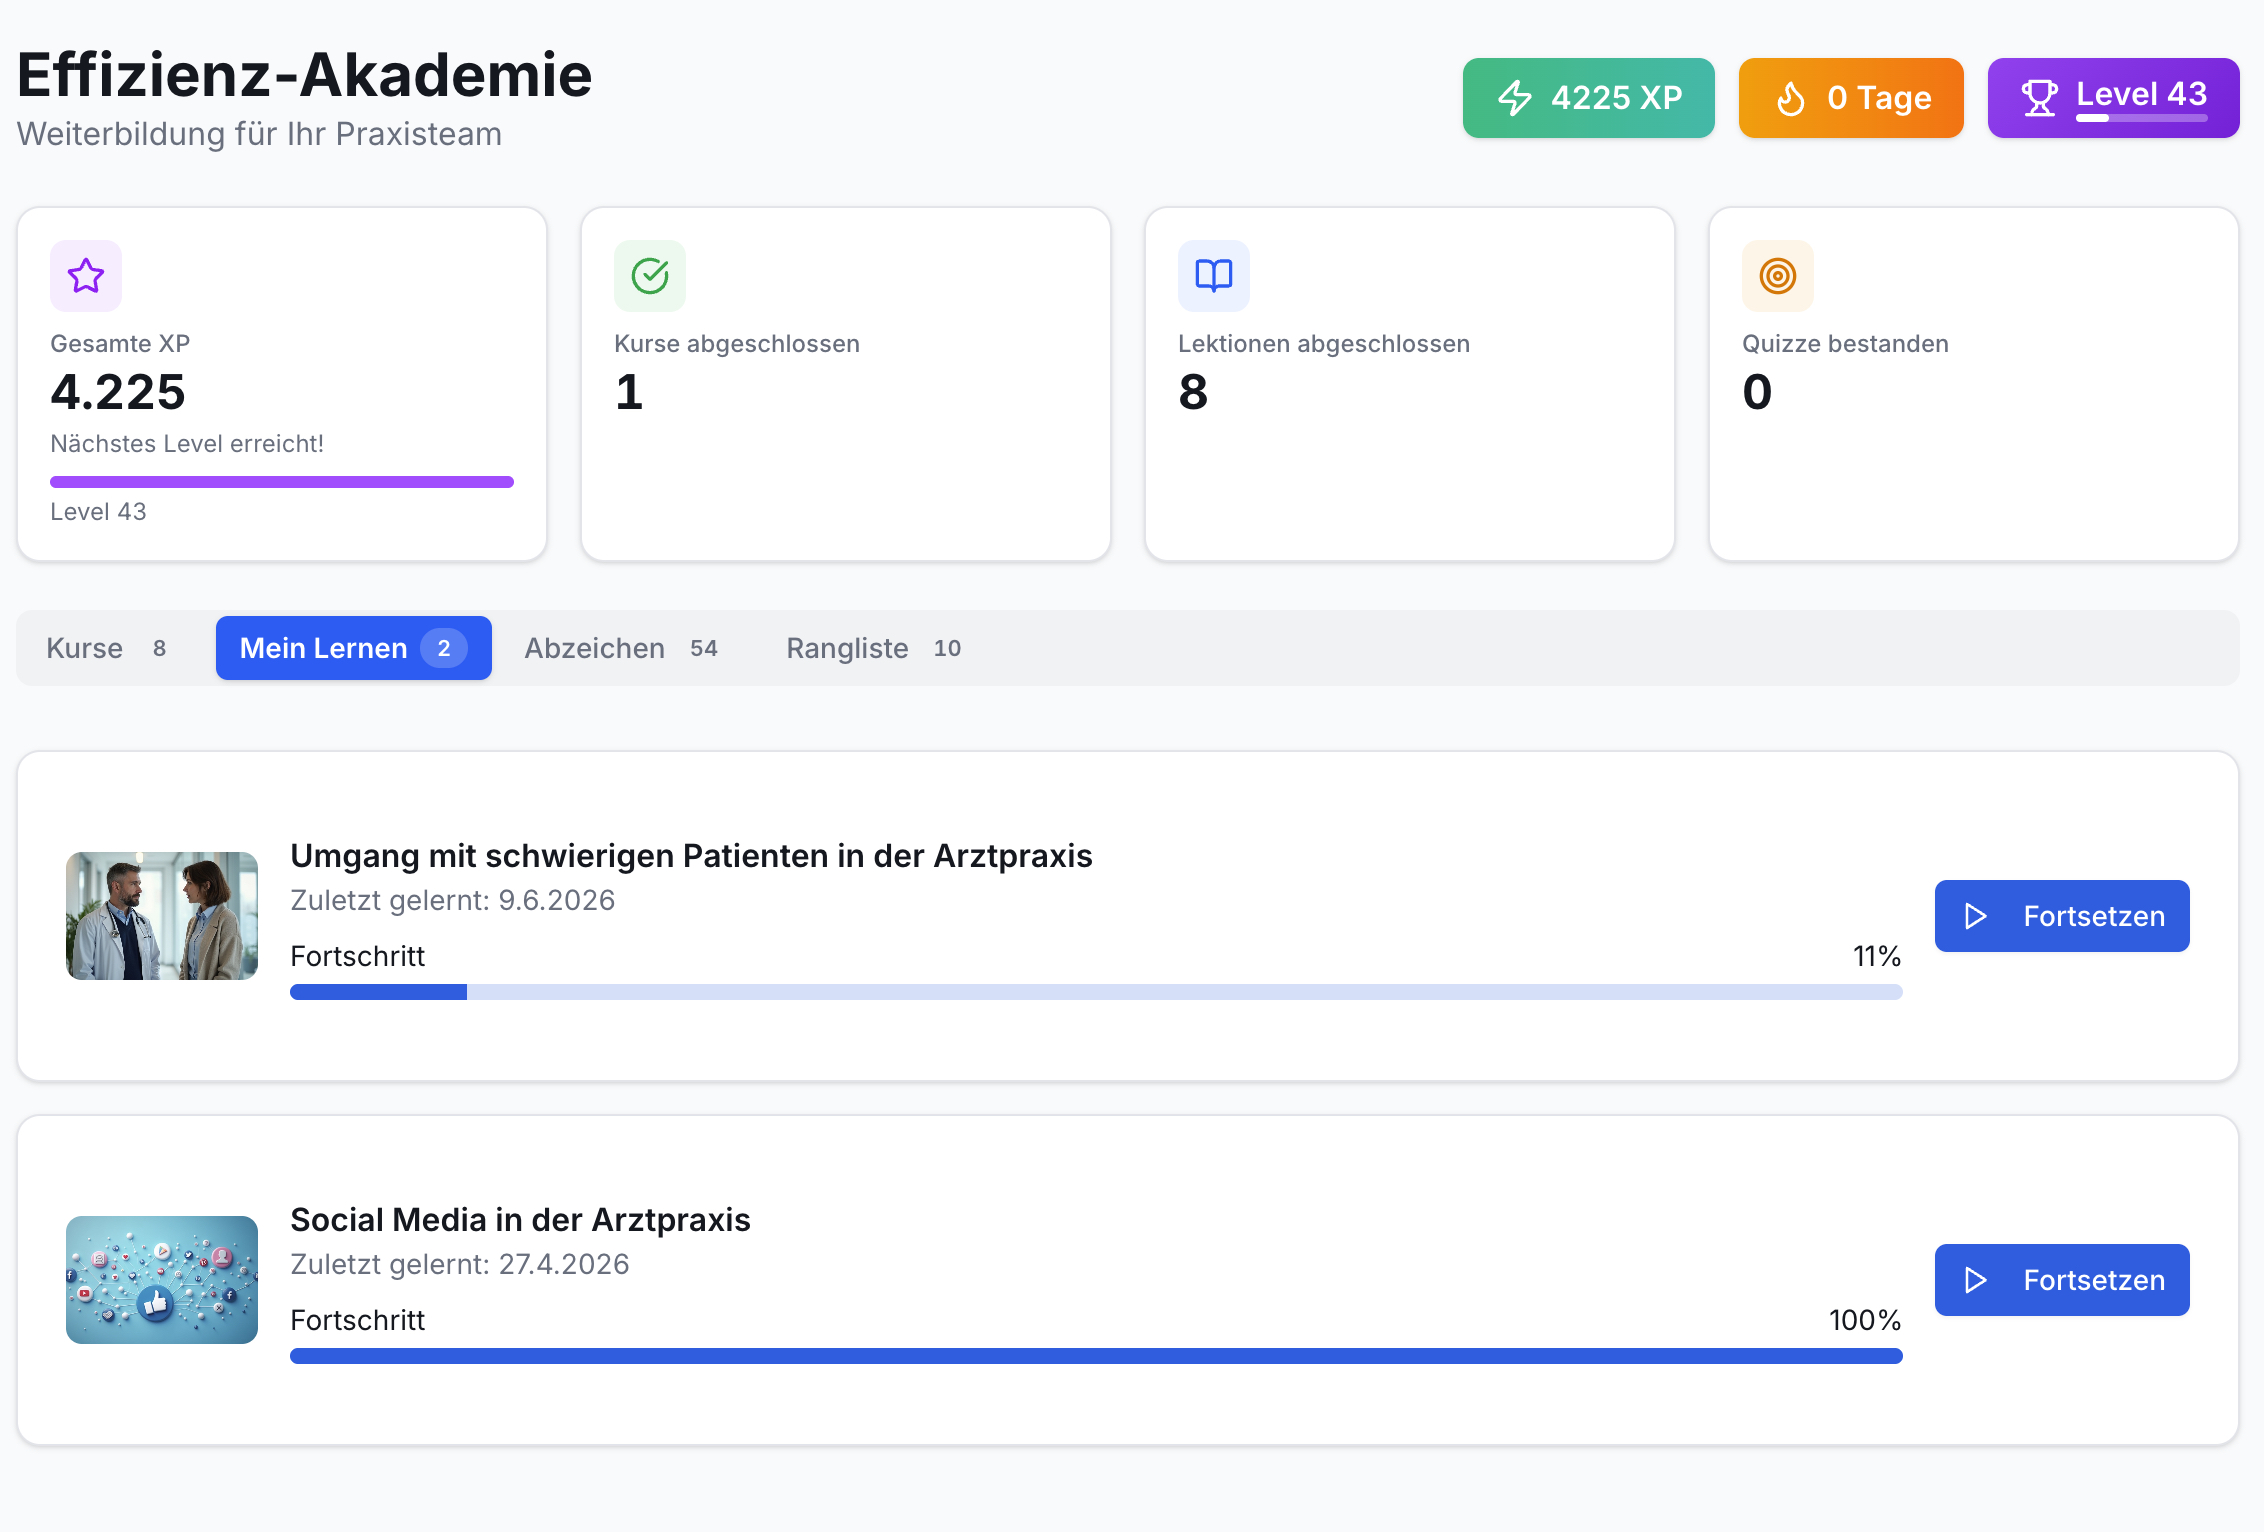Image resolution: width=2264 pixels, height=1532 pixels.
Task: Click the trophy icon beside Level 43
Action: pyautogui.click(x=2040, y=98)
